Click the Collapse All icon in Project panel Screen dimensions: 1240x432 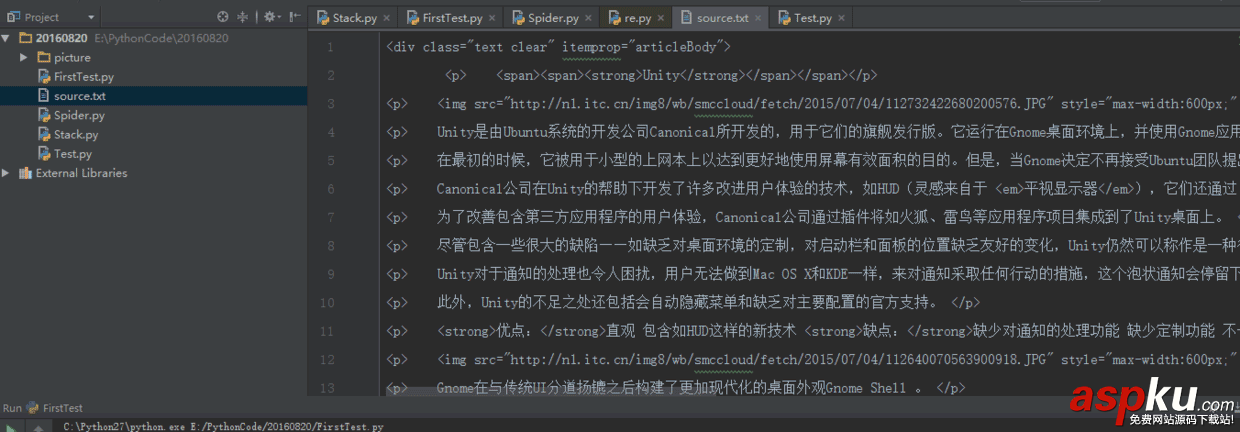244,17
